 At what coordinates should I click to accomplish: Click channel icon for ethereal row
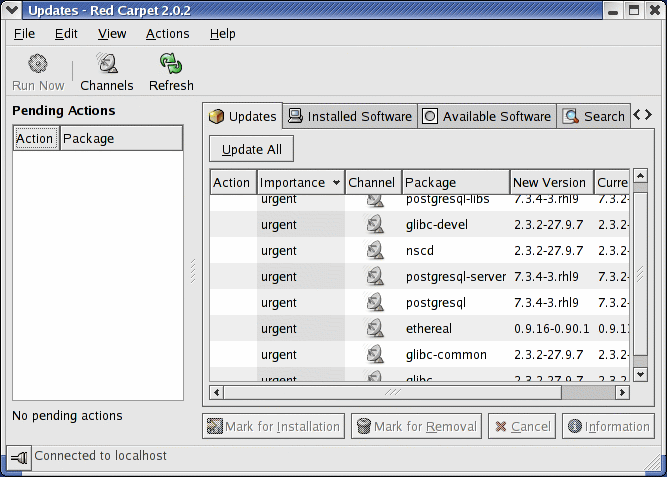[375, 328]
